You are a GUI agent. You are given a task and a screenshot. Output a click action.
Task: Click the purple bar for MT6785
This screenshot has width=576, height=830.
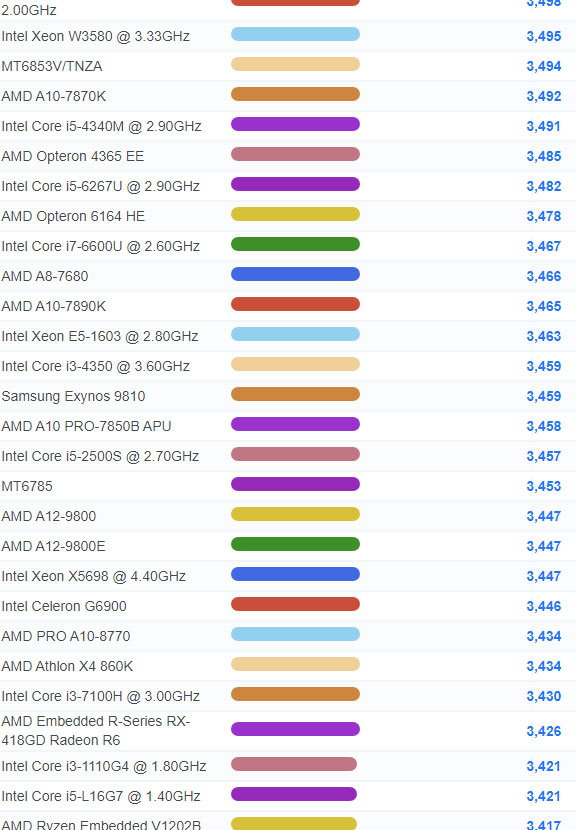tap(295, 484)
